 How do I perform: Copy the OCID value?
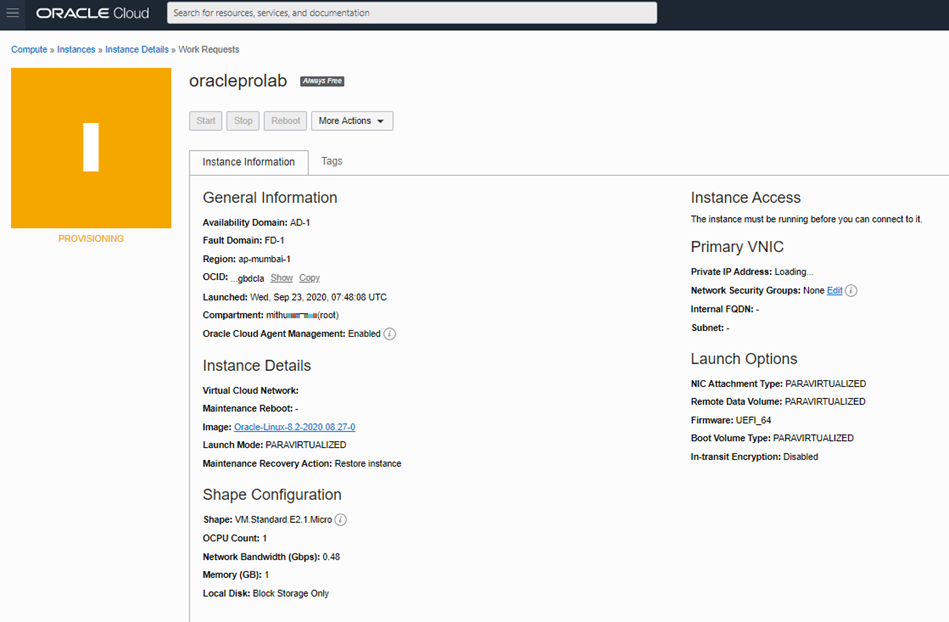[x=309, y=278]
